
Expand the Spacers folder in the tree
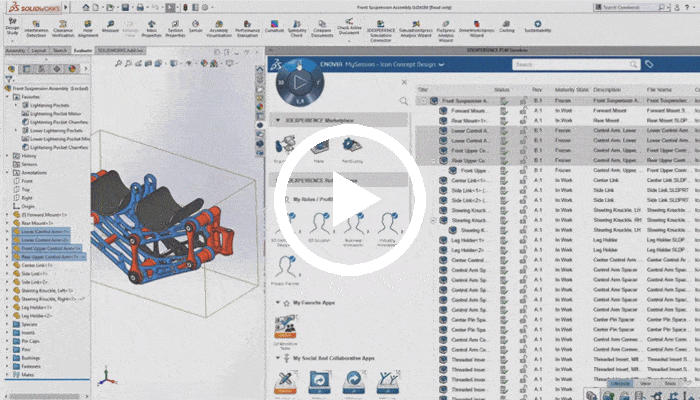[x=7, y=324]
